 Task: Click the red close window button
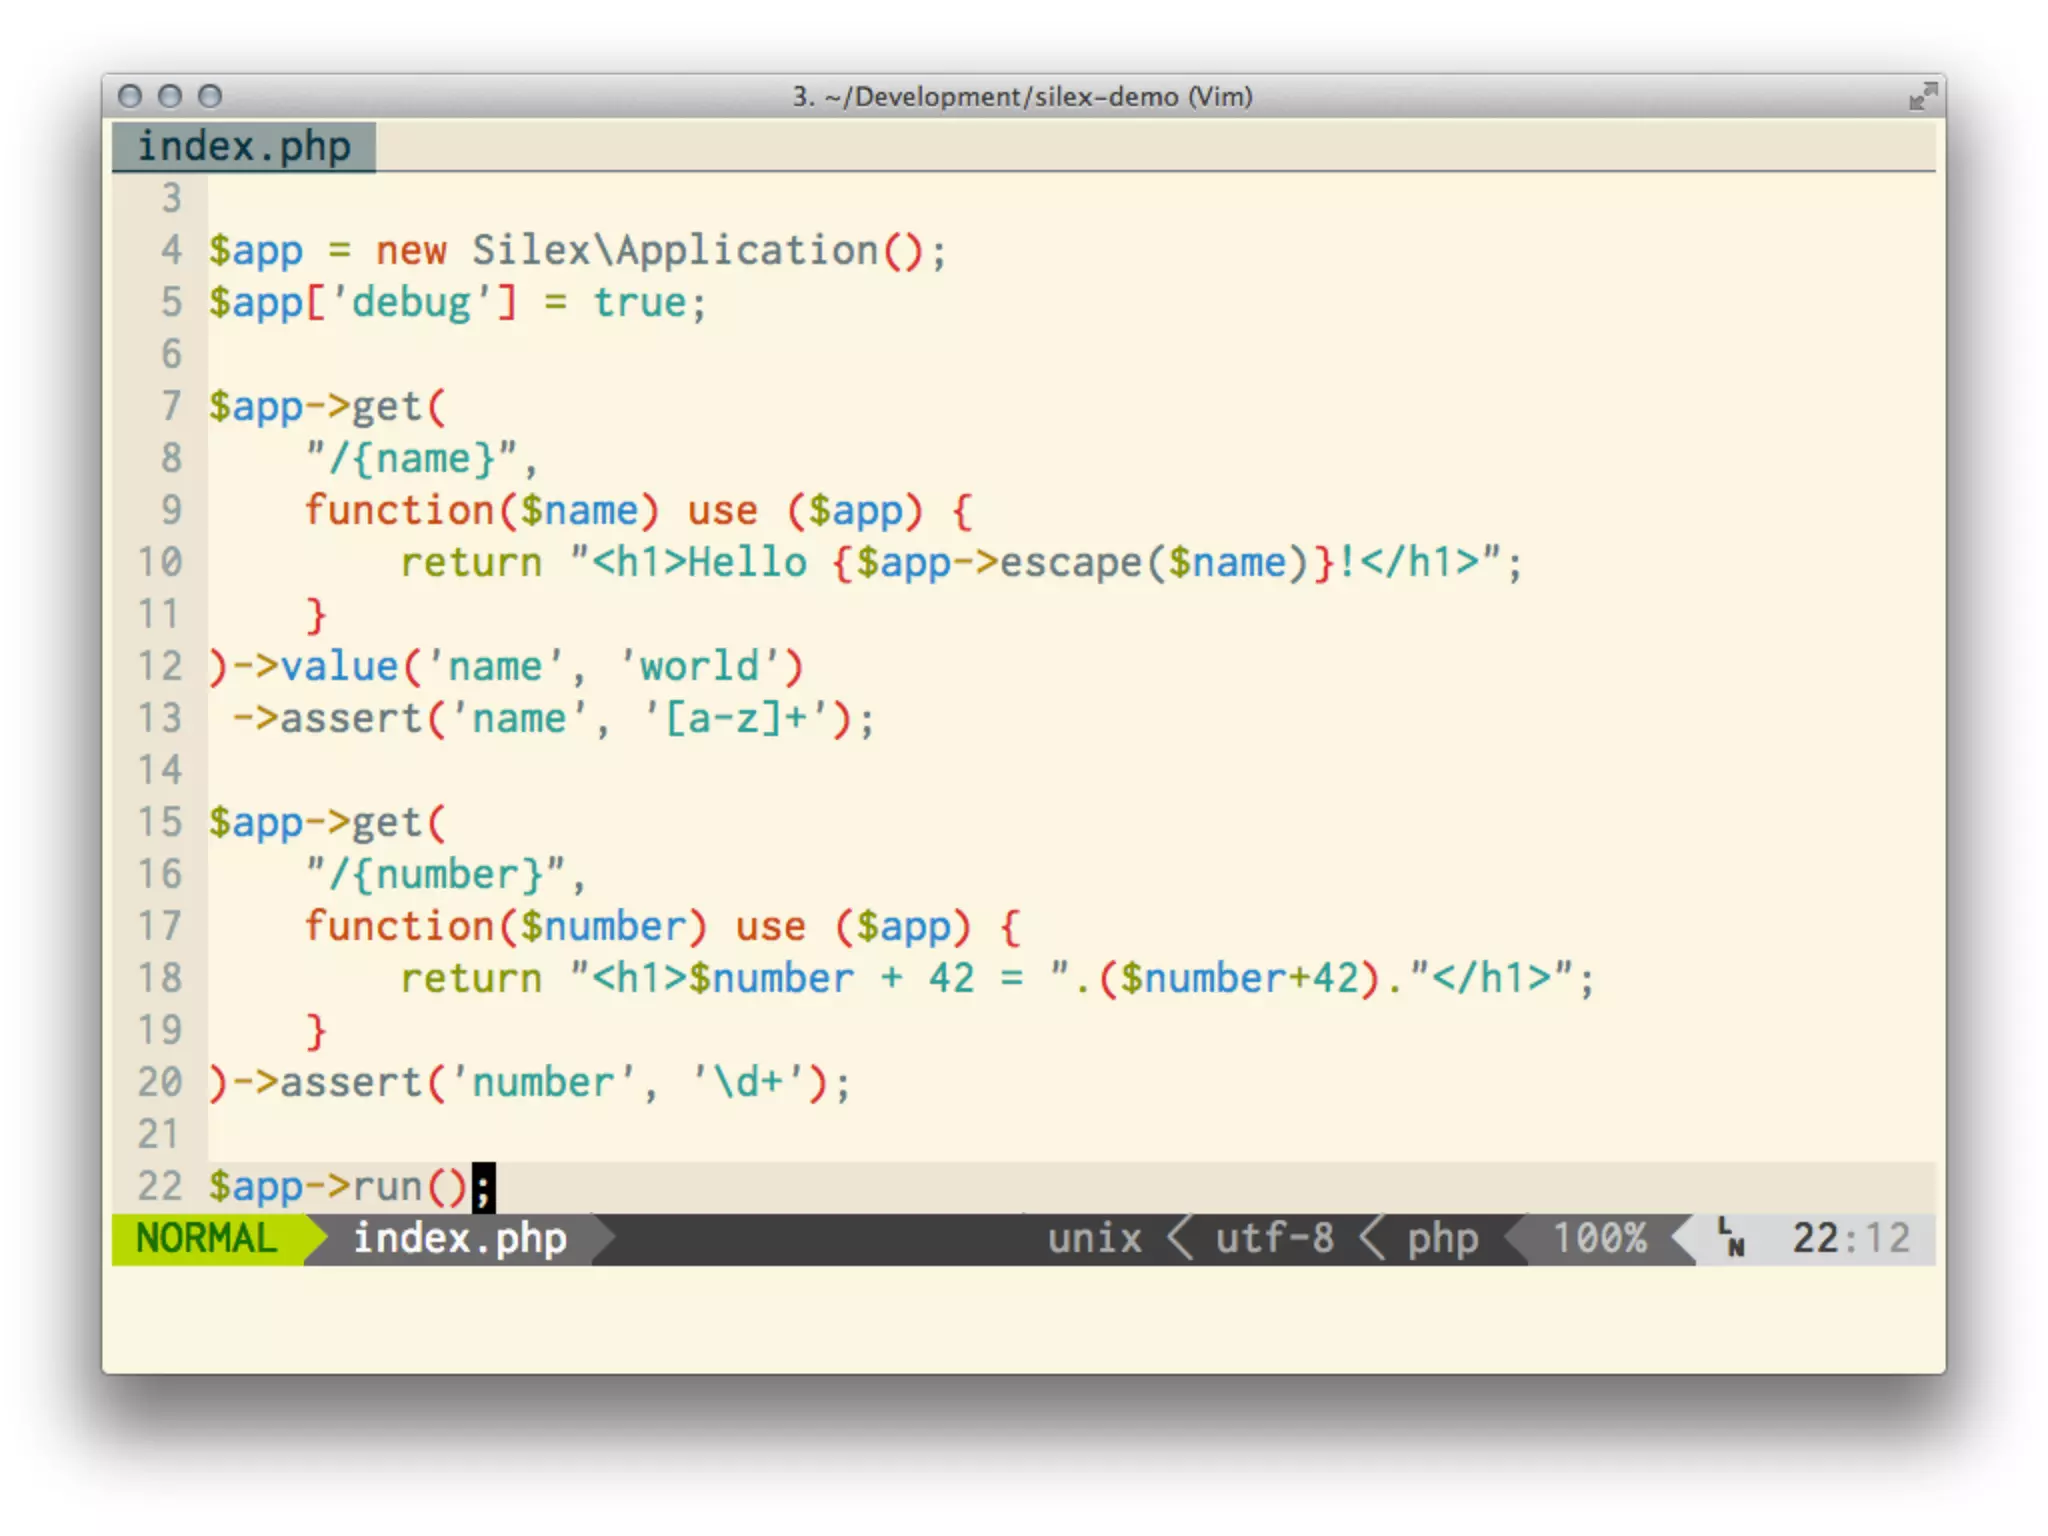click(130, 96)
